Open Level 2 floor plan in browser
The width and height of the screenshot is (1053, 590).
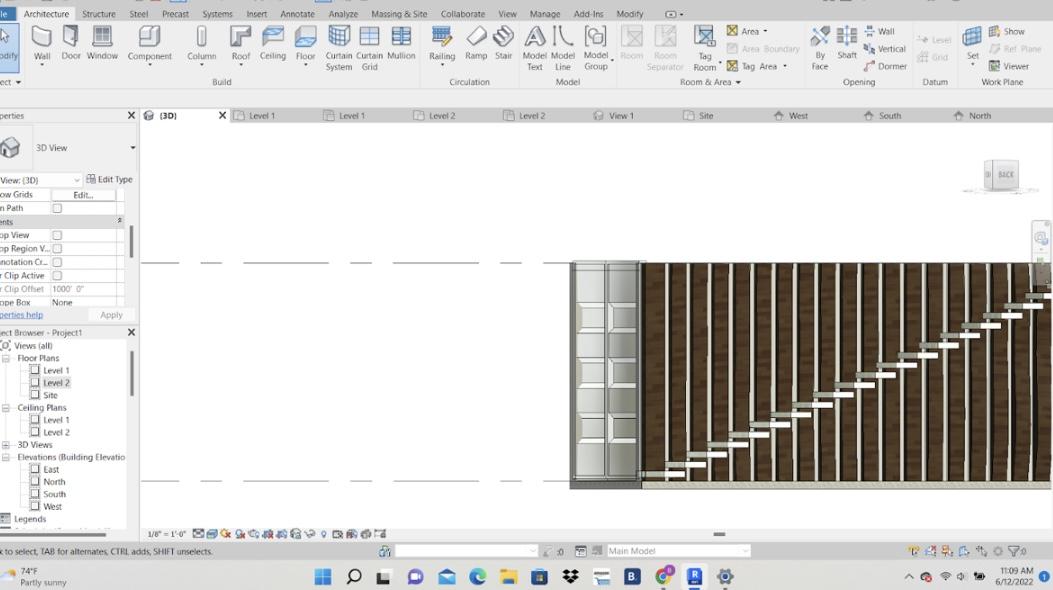point(56,383)
